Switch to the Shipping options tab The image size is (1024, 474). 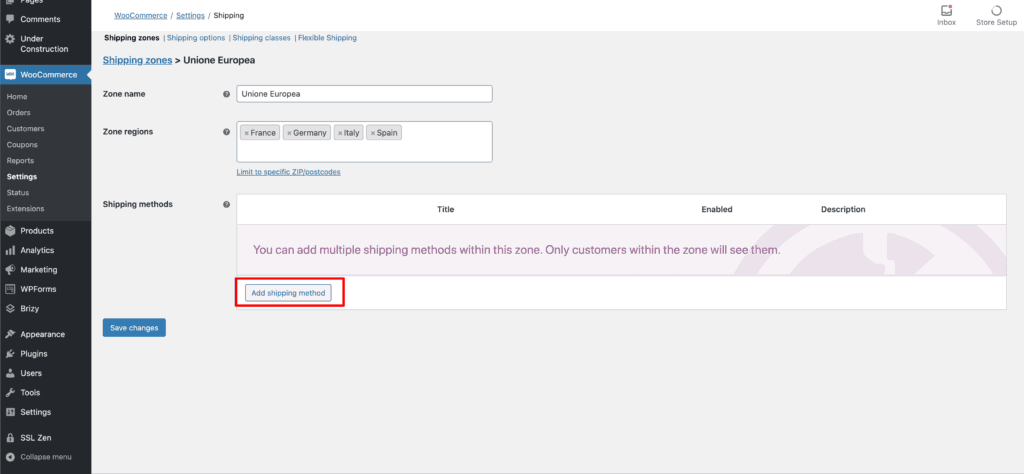[x=196, y=38]
